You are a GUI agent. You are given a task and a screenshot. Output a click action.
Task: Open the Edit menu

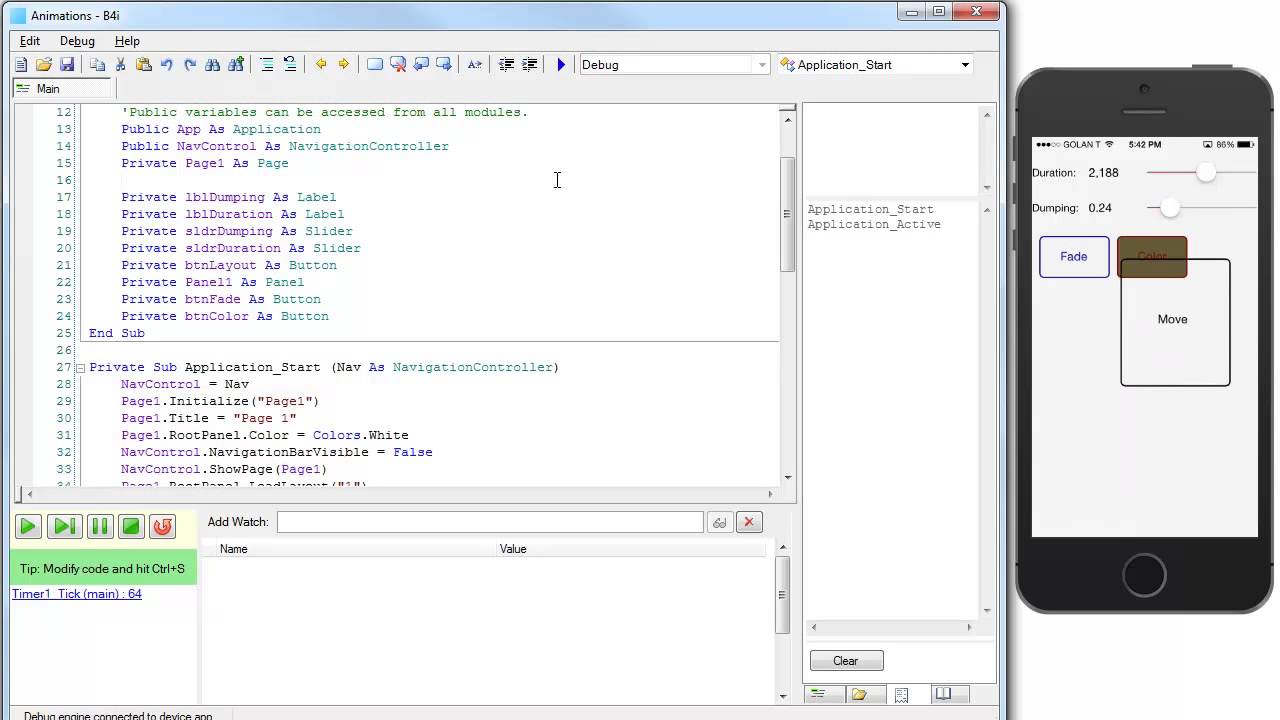[30, 41]
